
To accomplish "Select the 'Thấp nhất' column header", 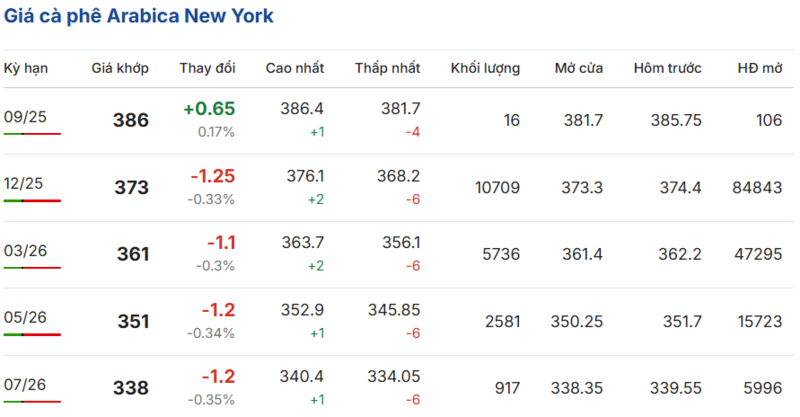I will click(x=387, y=69).
